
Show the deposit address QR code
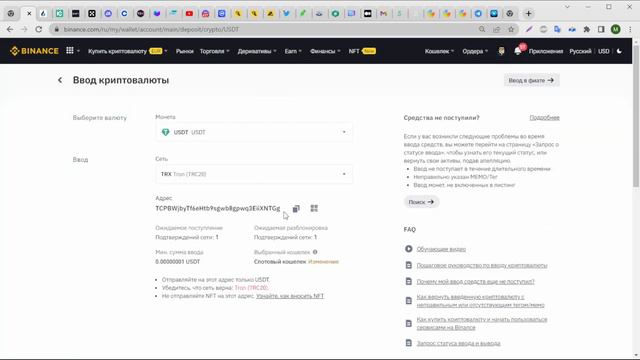(314, 209)
